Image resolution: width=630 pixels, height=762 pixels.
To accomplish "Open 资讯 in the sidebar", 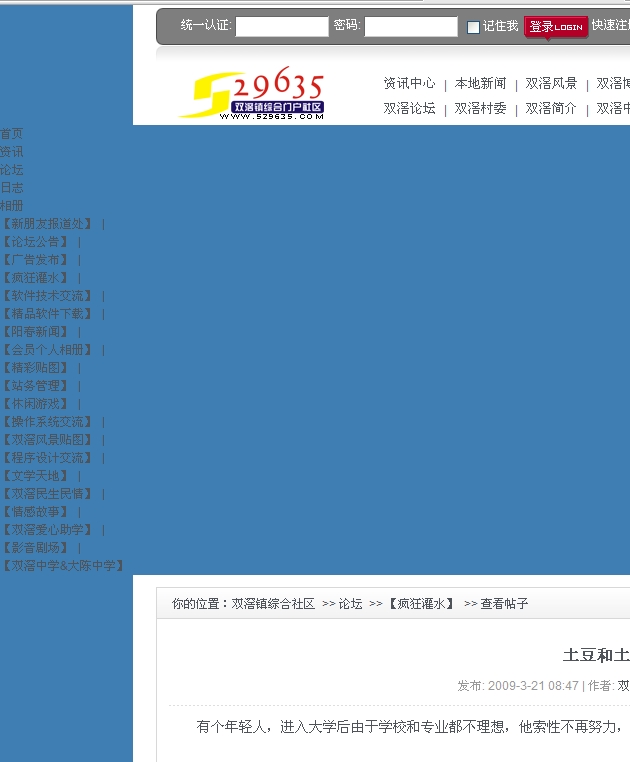I will point(12,152).
